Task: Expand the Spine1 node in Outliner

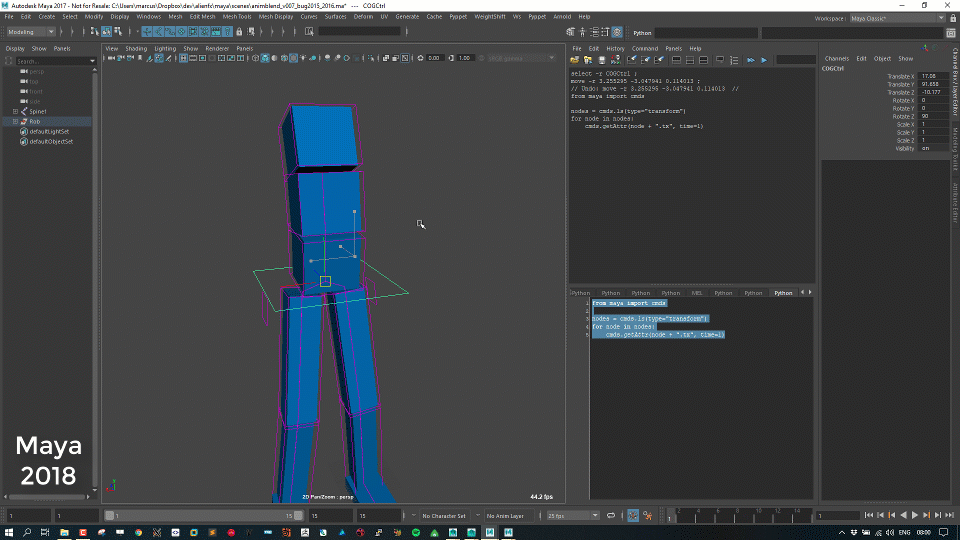Action: pyautogui.click(x=15, y=111)
